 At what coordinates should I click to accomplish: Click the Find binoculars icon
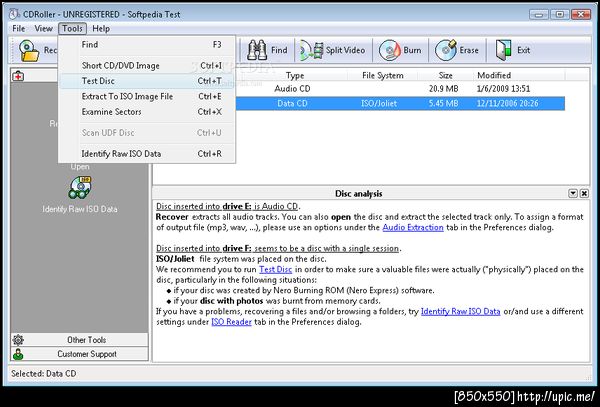(257, 50)
